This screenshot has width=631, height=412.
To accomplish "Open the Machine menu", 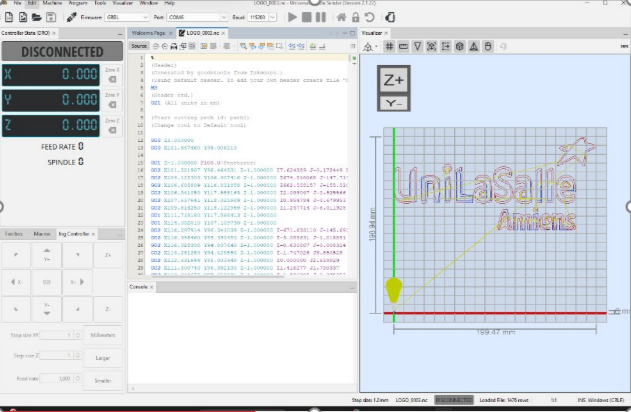I will [52, 3].
